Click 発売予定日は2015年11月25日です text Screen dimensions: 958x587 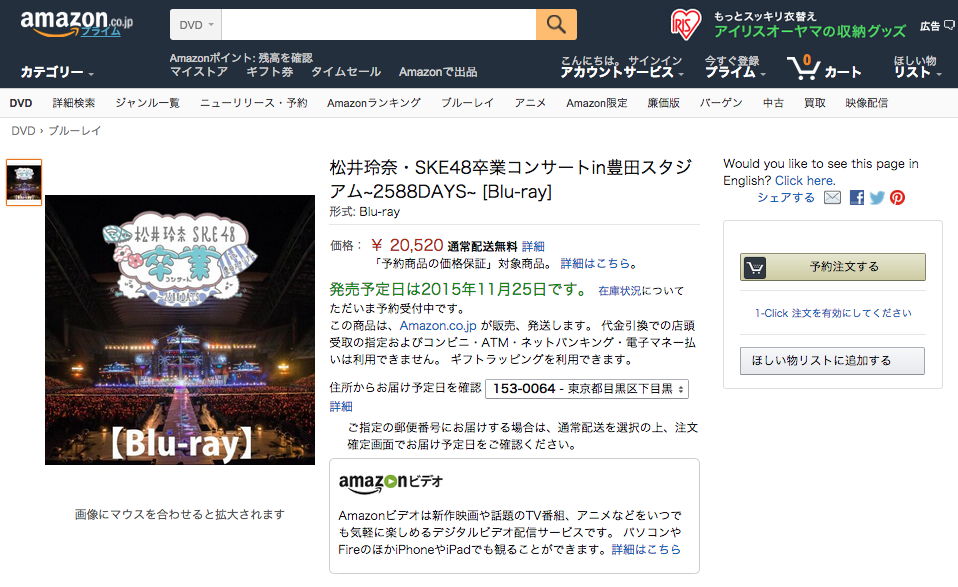(x=459, y=289)
